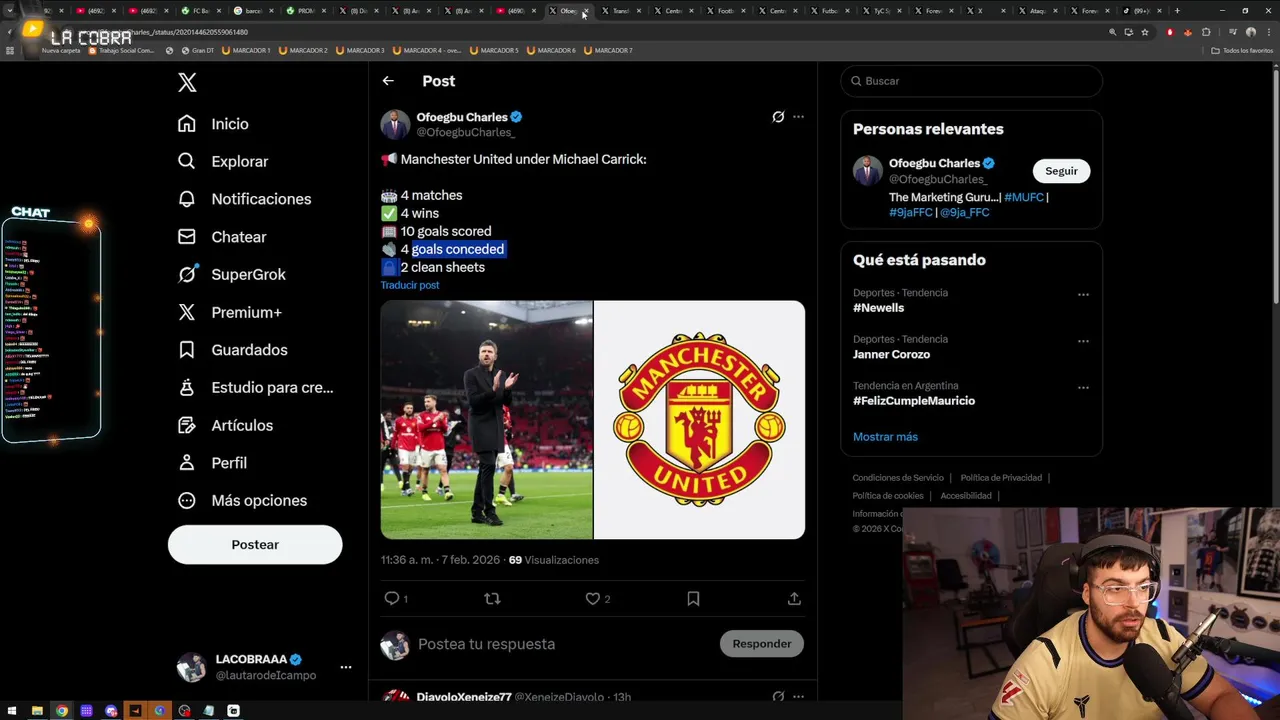Open Accesibilidad link

[x=966, y=496]
